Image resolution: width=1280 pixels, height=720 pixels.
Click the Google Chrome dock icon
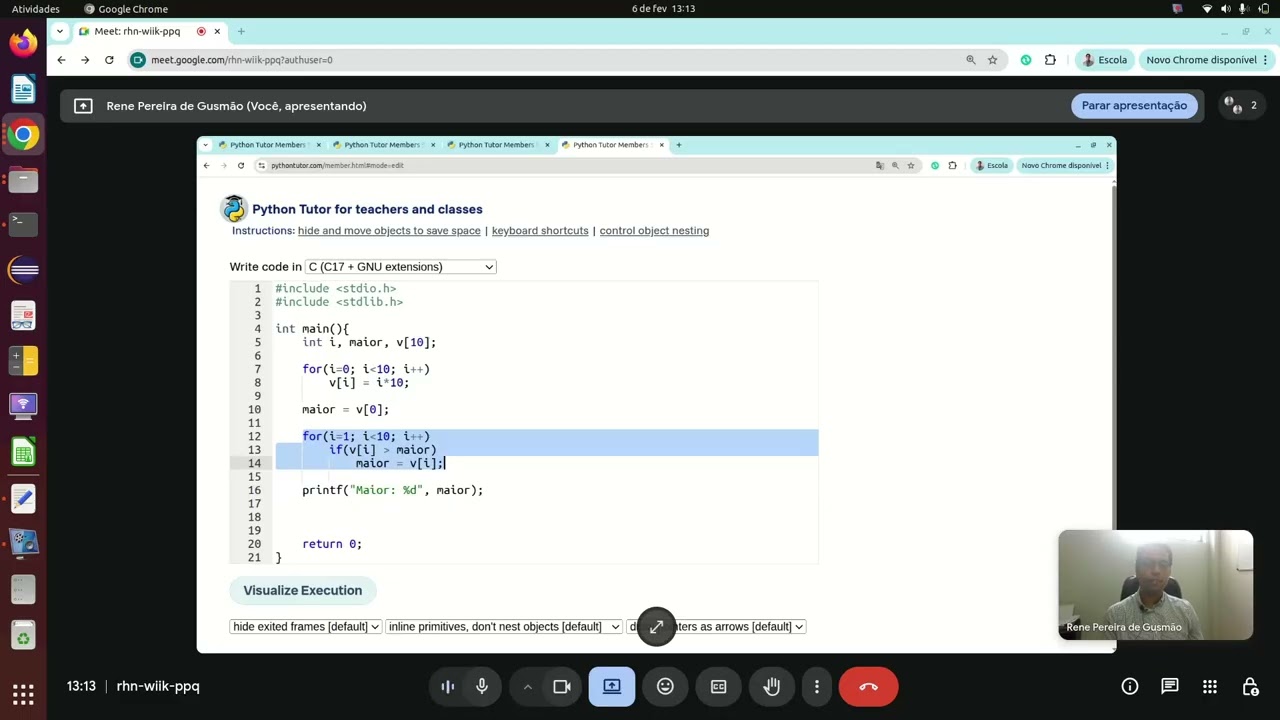tap(23, 135)
